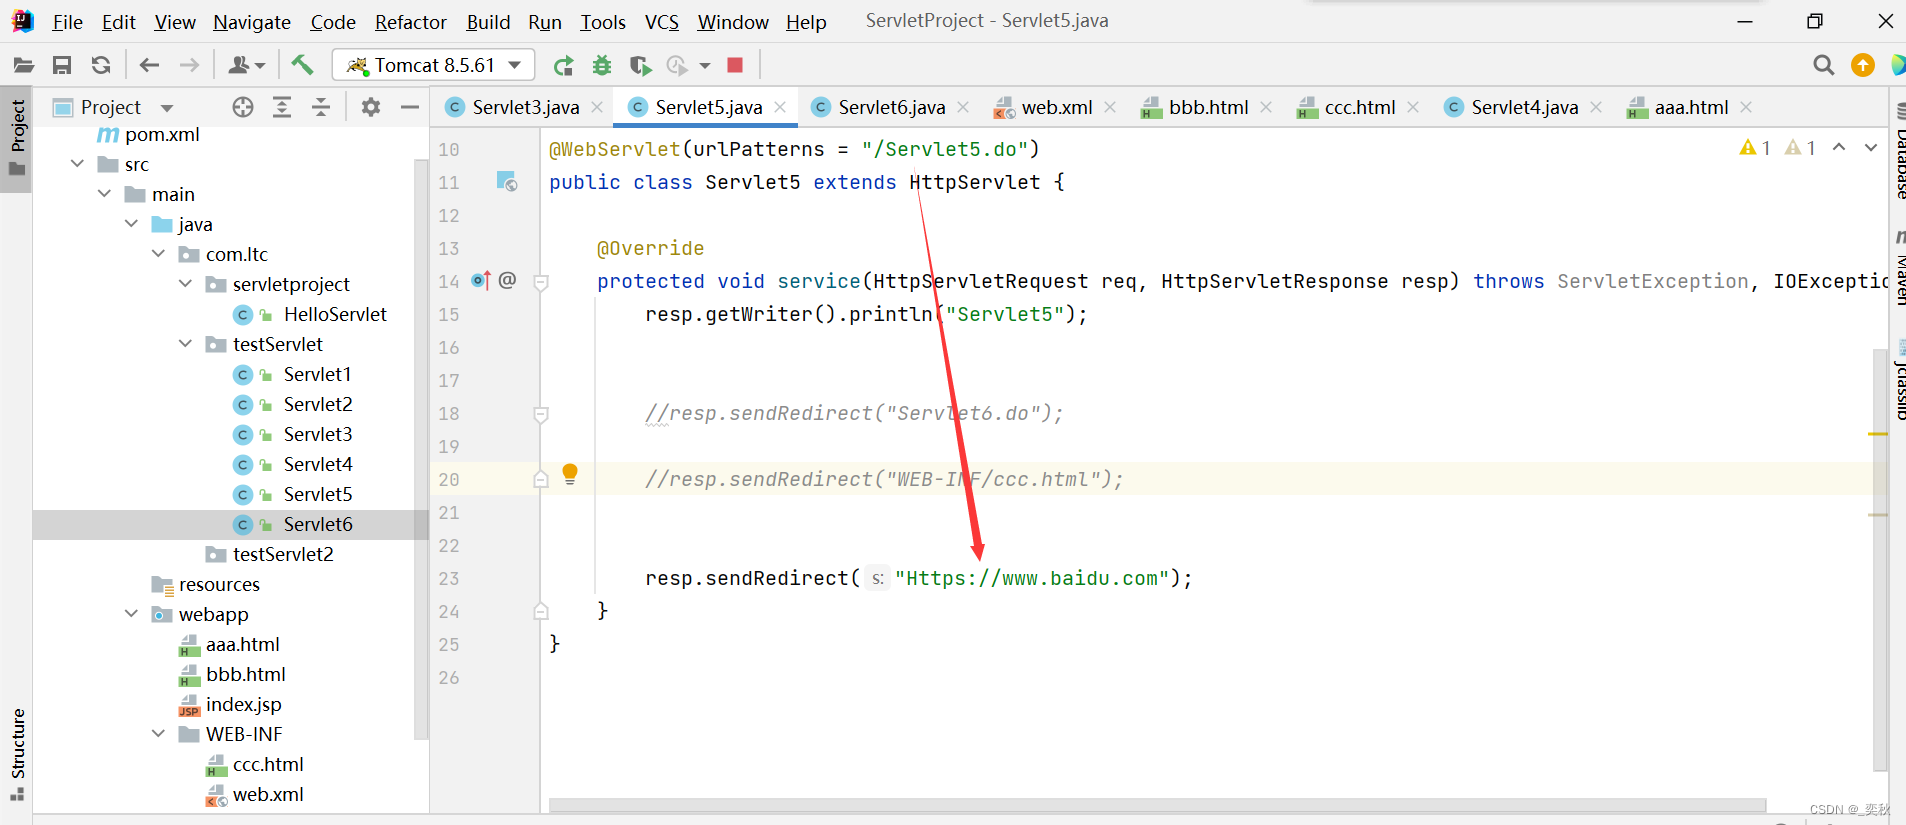Save all files with floppy icon
1906x825 pixels.
pyautogui.click(x=62, y=65)
